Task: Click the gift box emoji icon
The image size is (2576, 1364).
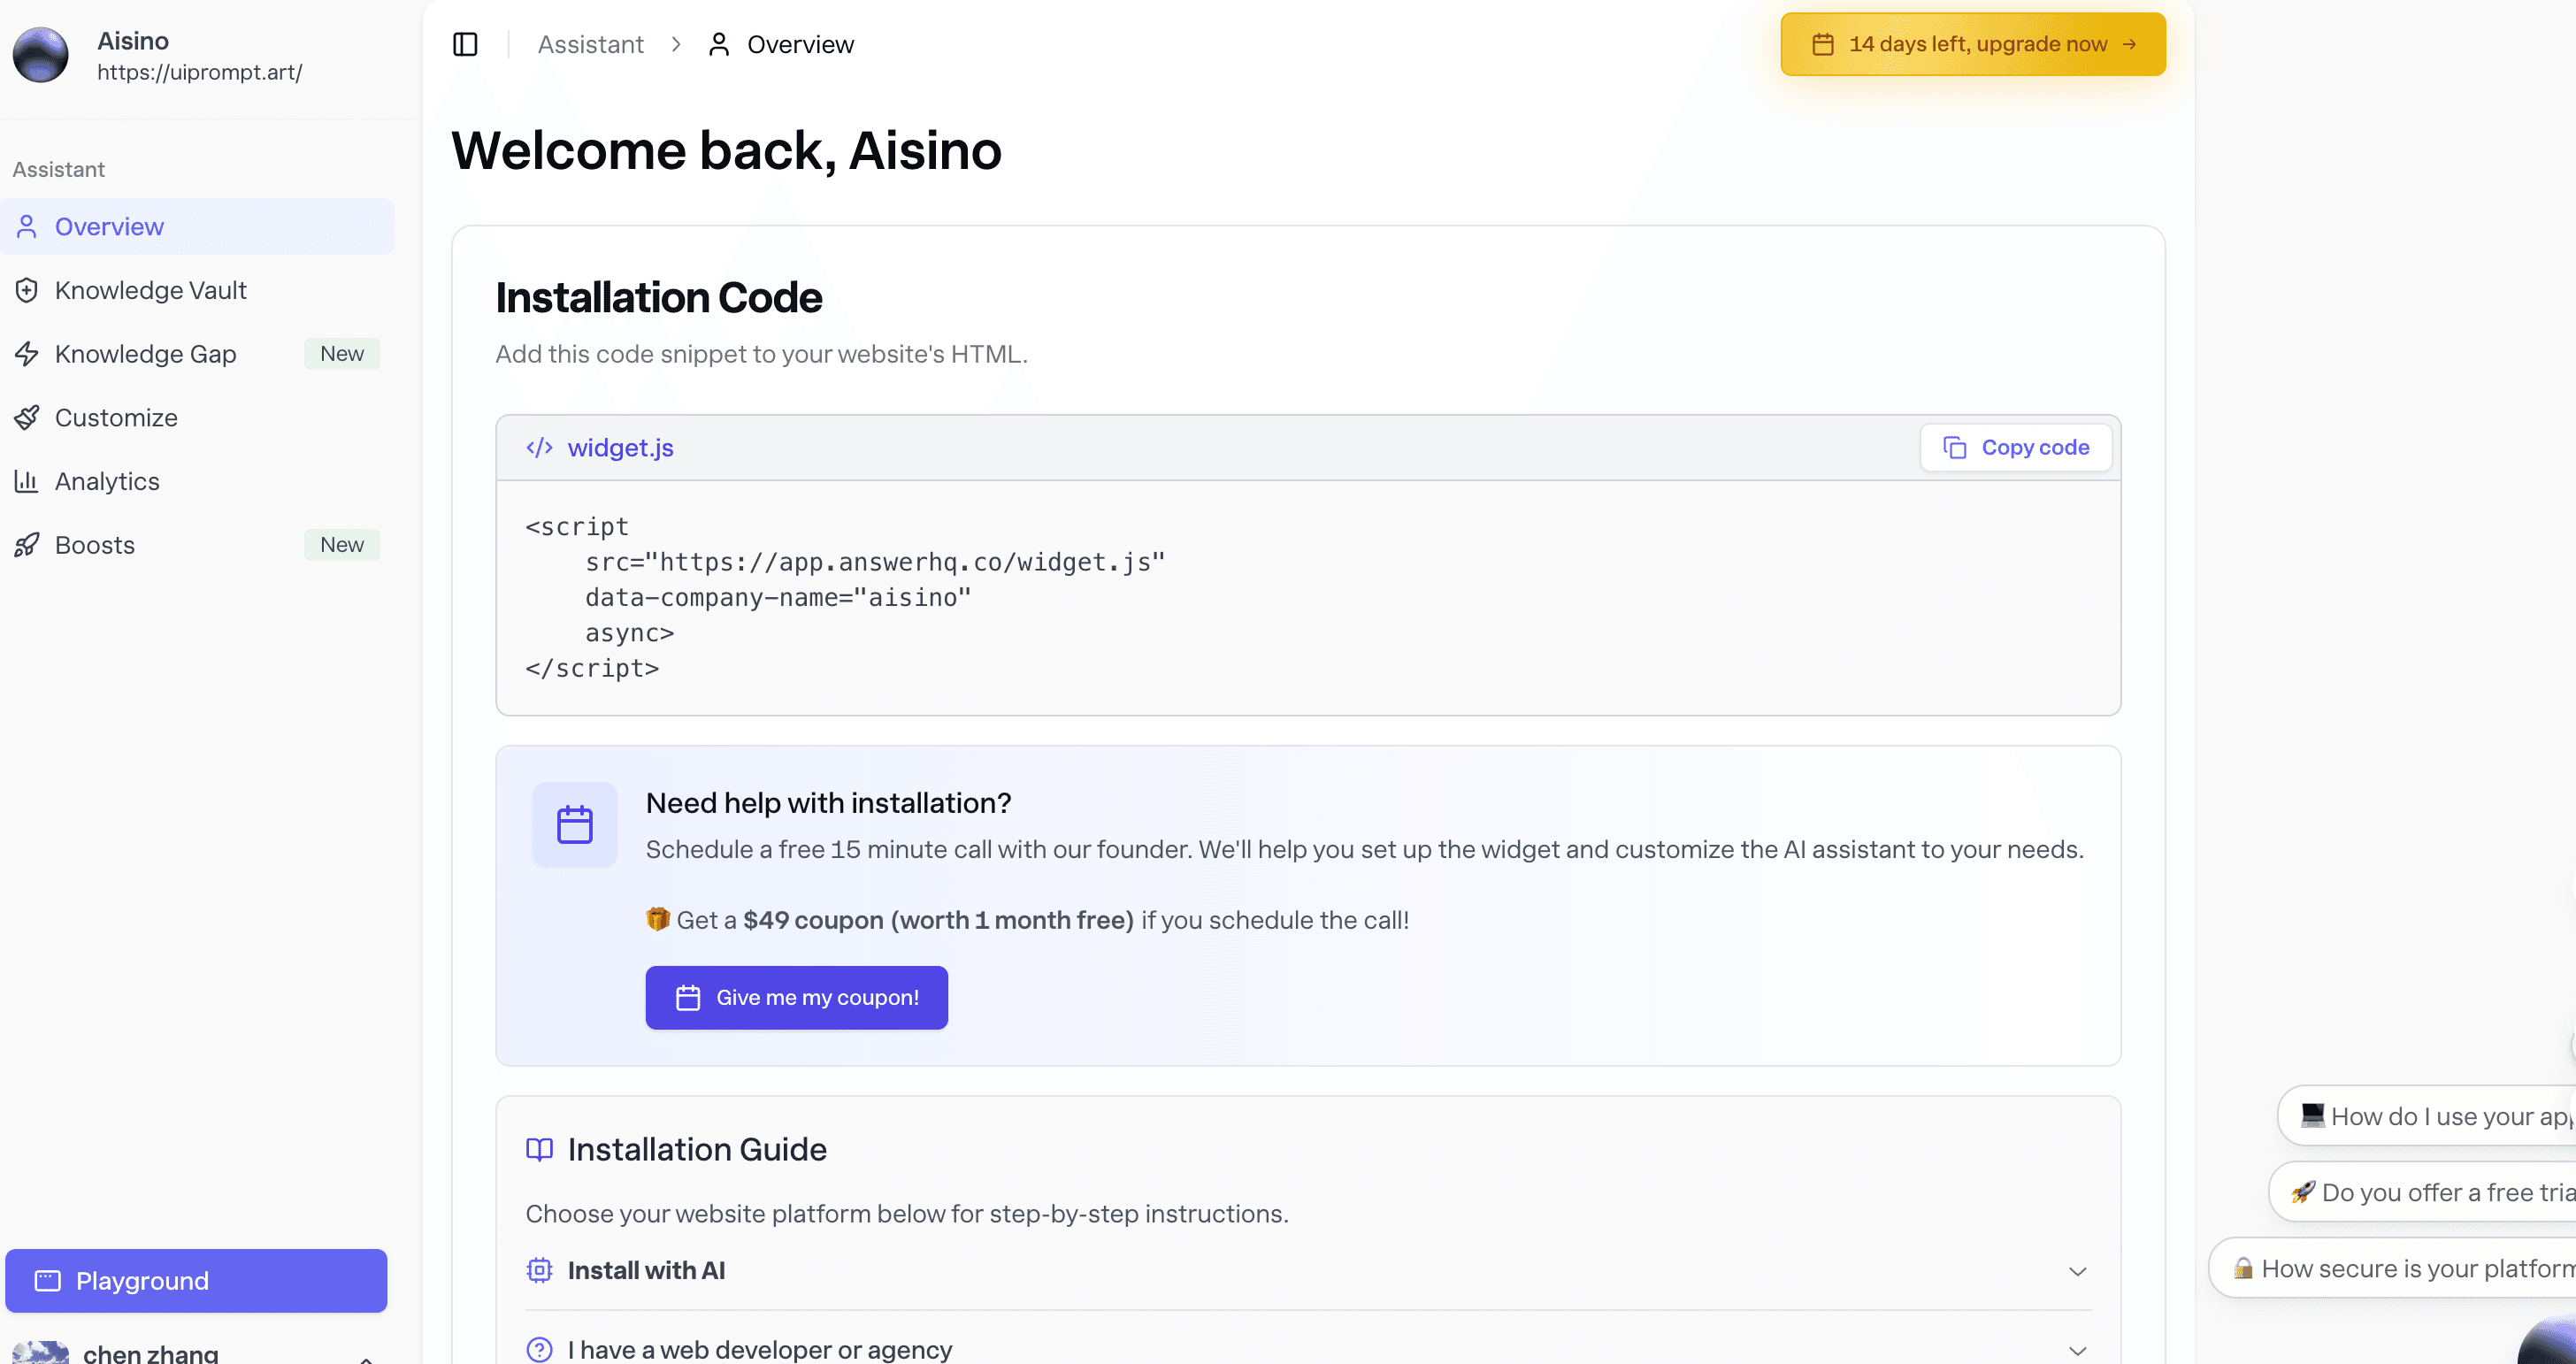Action: pyautogui.click(x=657, y=919)
